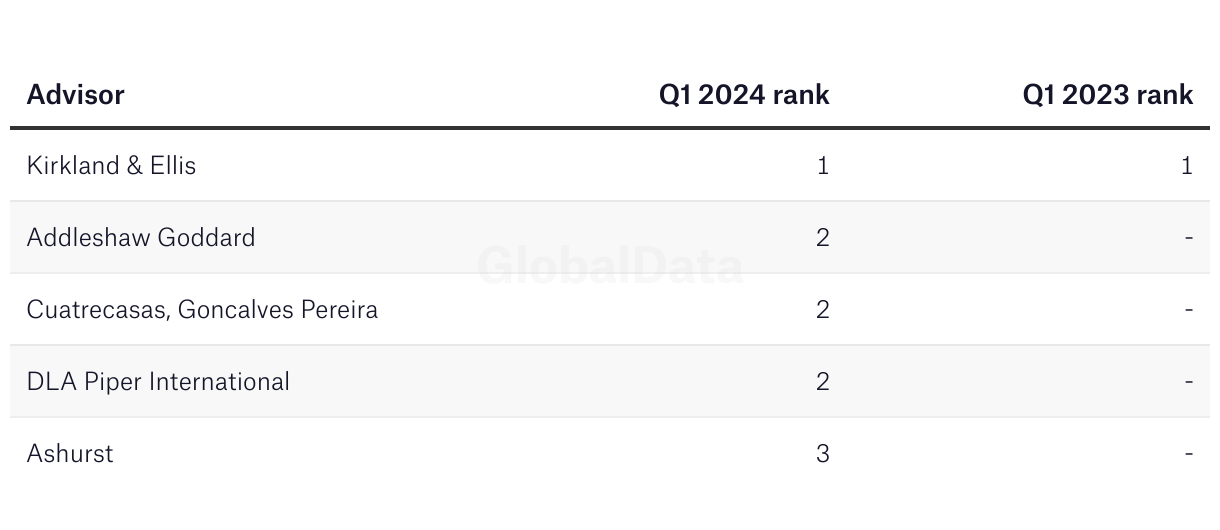This screenshot has width=1220, height=530.
Task: Click the GlobalData watermark in the table
Action: coord(610,267)
